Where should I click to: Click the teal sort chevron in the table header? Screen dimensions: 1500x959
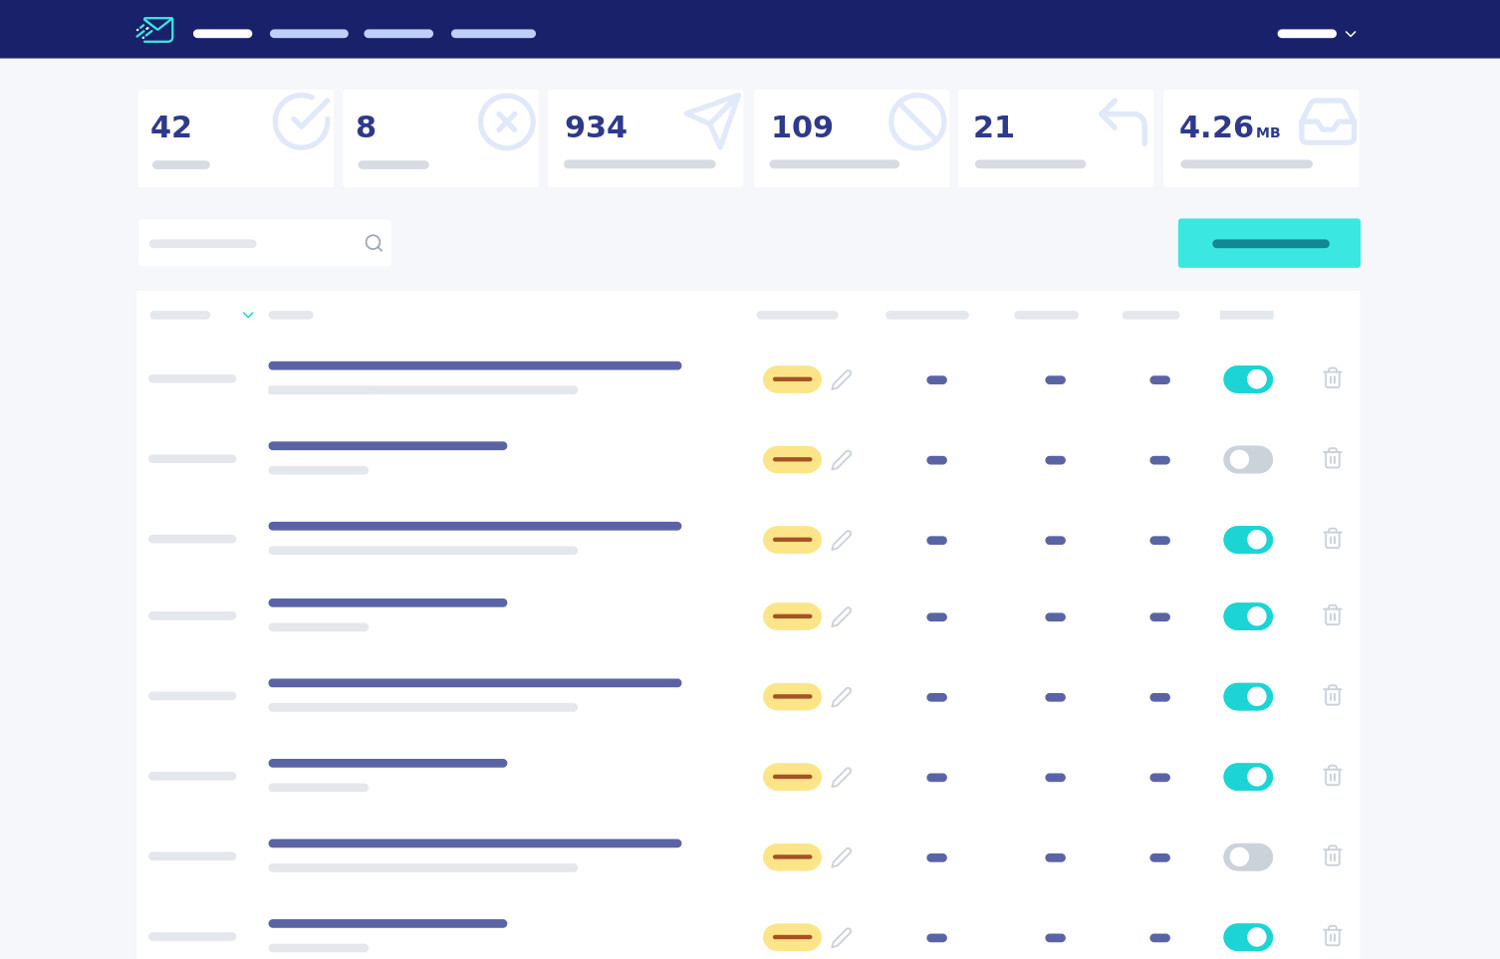(248, 315)
